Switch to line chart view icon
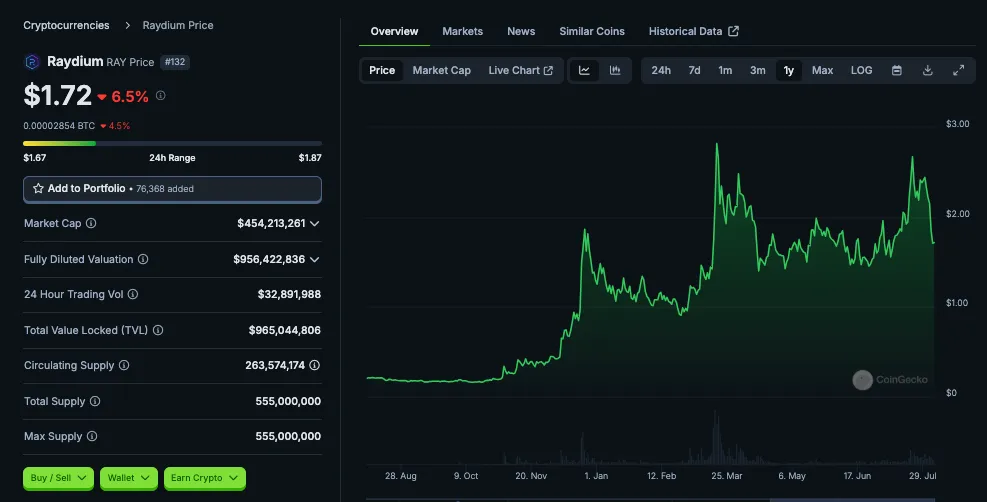The image size is (987, 502). point(584,70)
